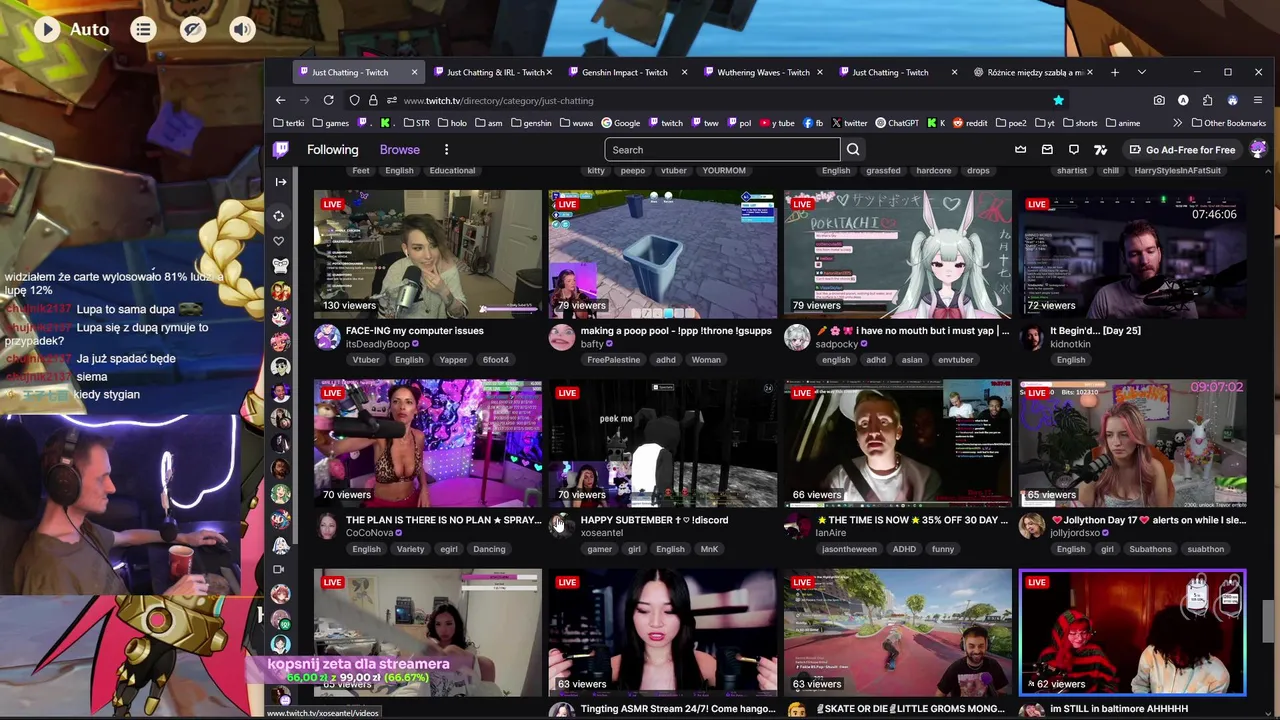The height and width of the screenshot is (720, 1280).
Task: Open the Prime loot crown icon
Action: pos(1021,150)
